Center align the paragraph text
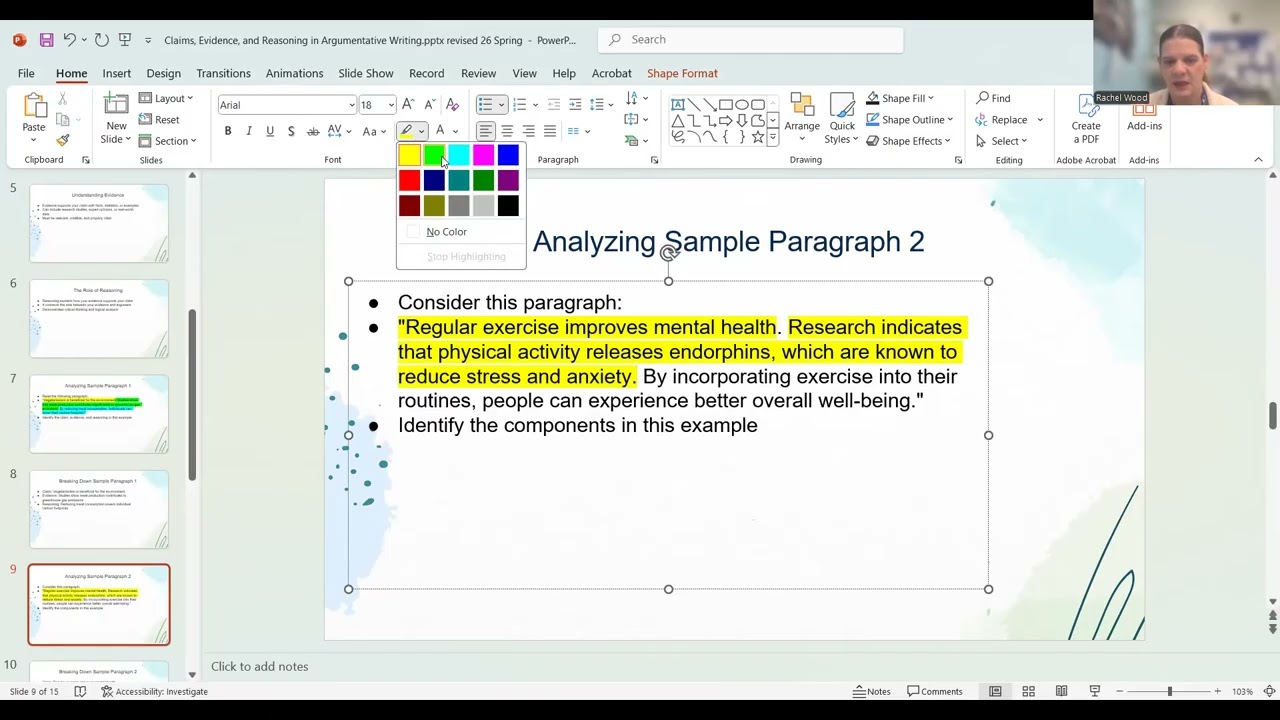 [x=507, y=131]
